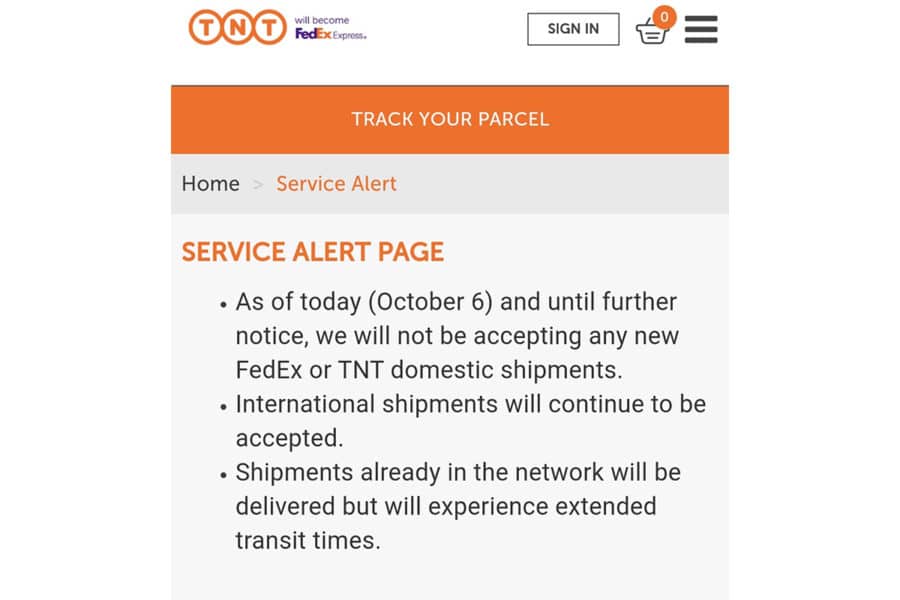
Task: Click the extended transit times notice
Action: tap(458, 506)
